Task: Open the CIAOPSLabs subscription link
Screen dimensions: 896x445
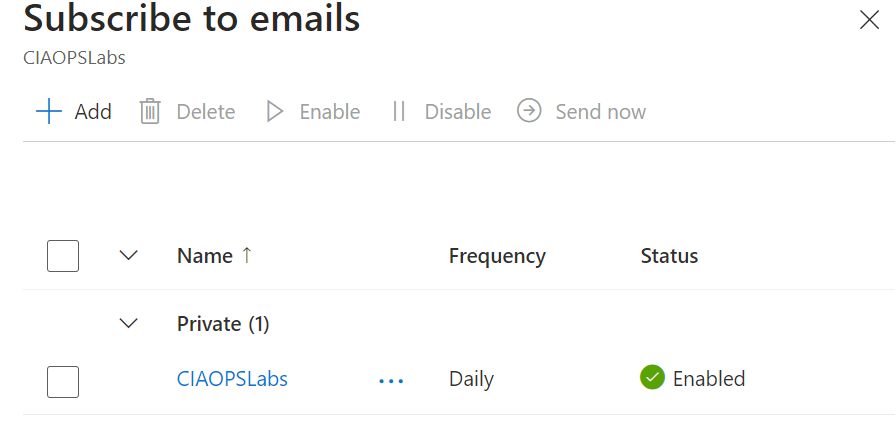Action: click(232, 379)
